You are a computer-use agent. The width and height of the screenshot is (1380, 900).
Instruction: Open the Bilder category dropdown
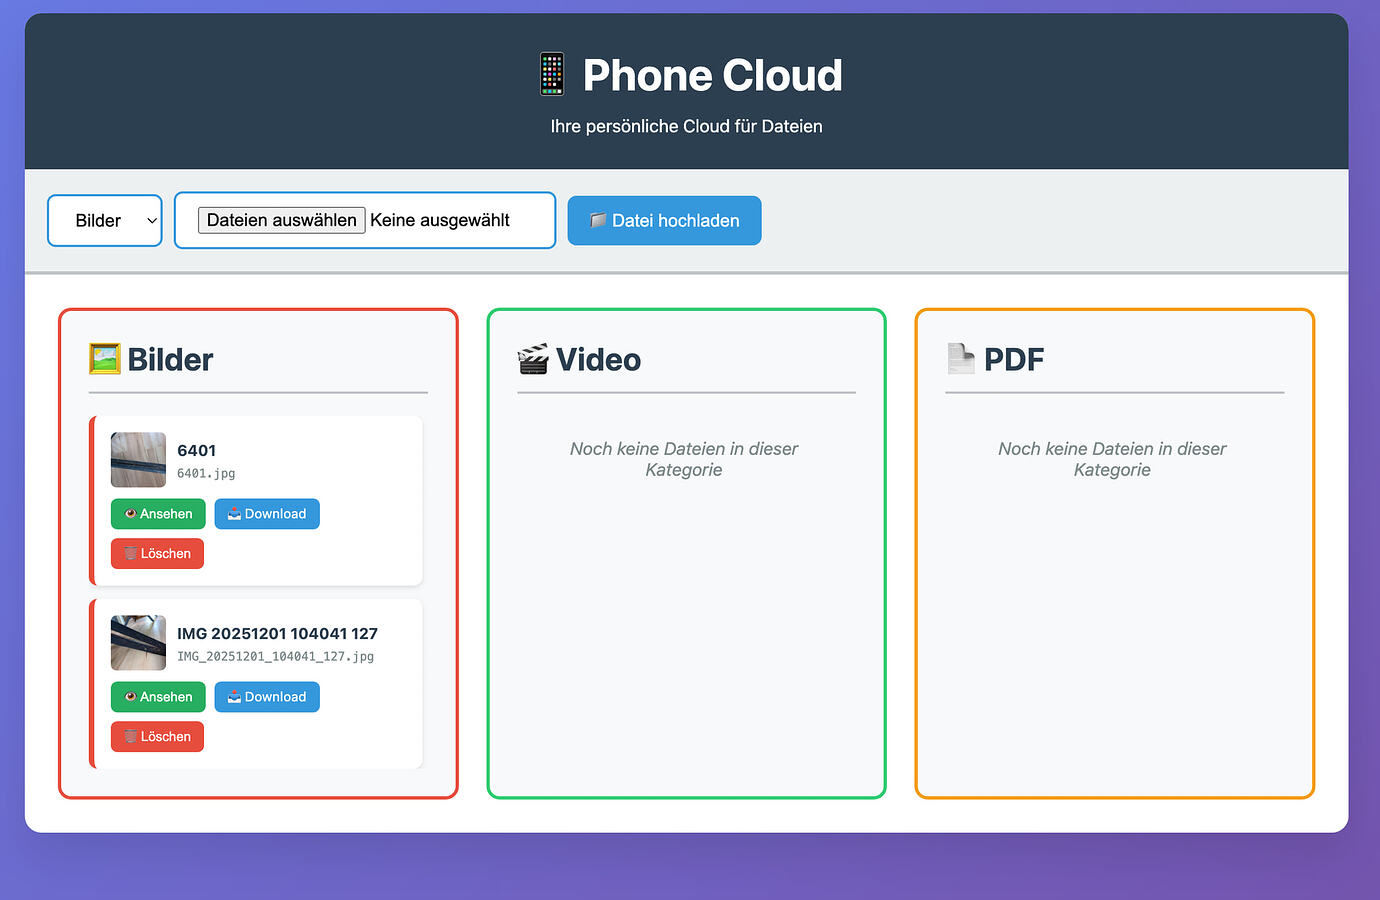[x=105, y=220]
